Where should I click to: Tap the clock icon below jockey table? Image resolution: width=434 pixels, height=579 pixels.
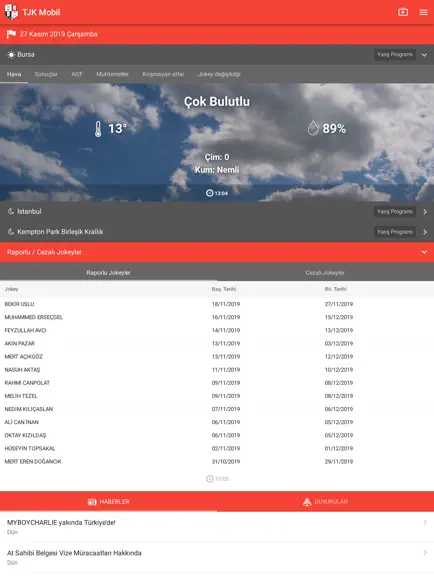pyautogui.click(x=209, y=479)
